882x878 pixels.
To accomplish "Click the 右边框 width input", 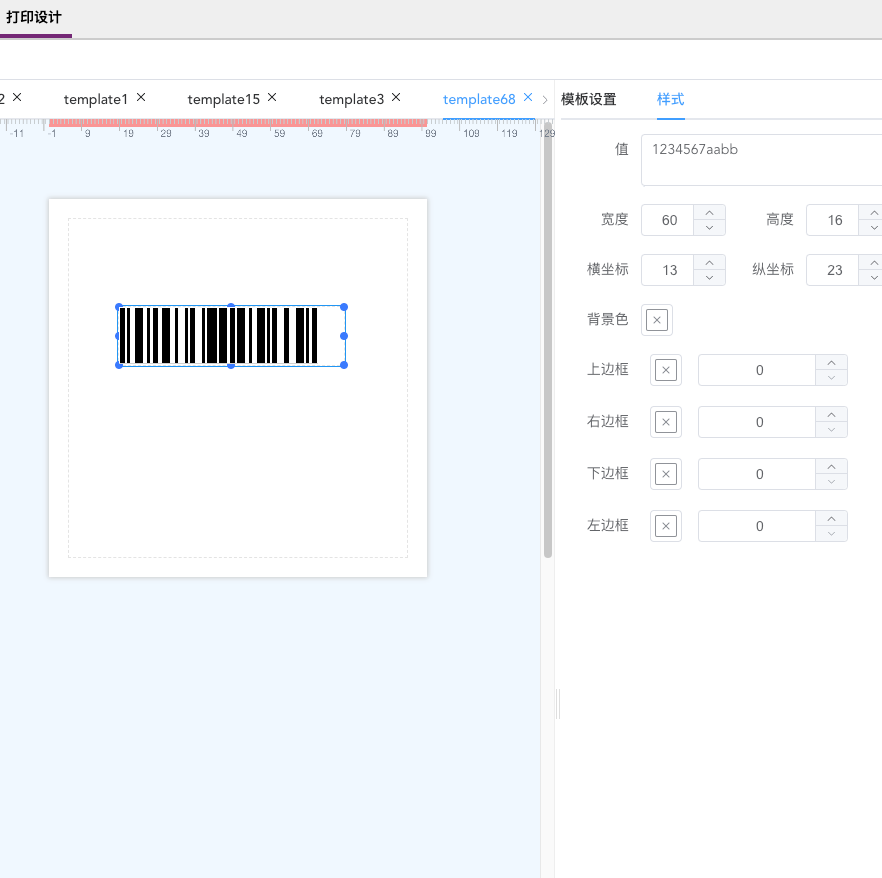I will pyautogui.click(x=757, y=422).
